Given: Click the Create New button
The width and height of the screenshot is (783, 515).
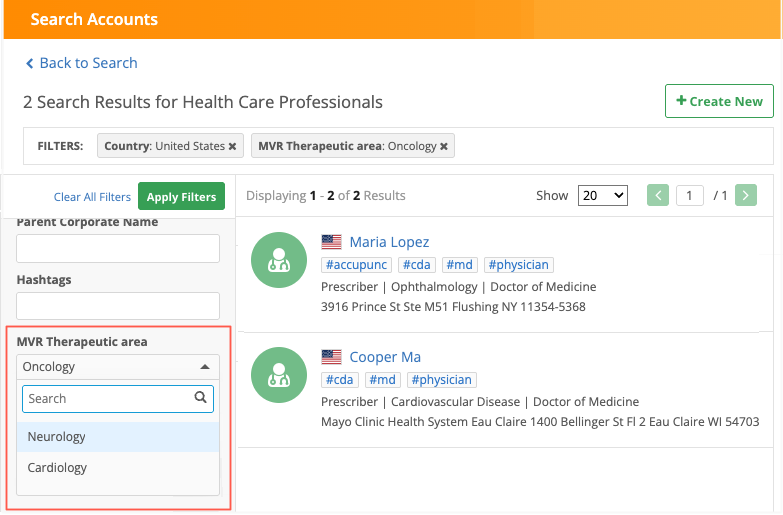Looking at the screenshot, I should click(x=719, y=101).
